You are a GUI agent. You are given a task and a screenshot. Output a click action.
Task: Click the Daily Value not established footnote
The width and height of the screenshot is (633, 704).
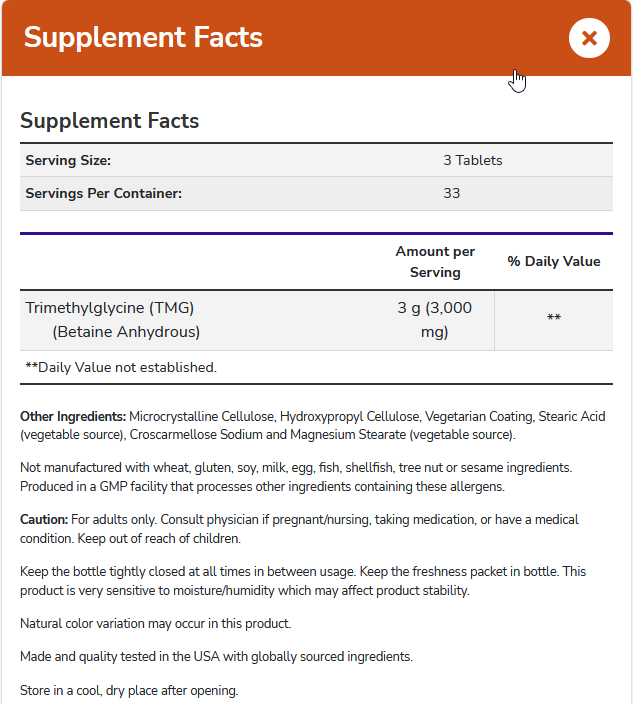120,367
